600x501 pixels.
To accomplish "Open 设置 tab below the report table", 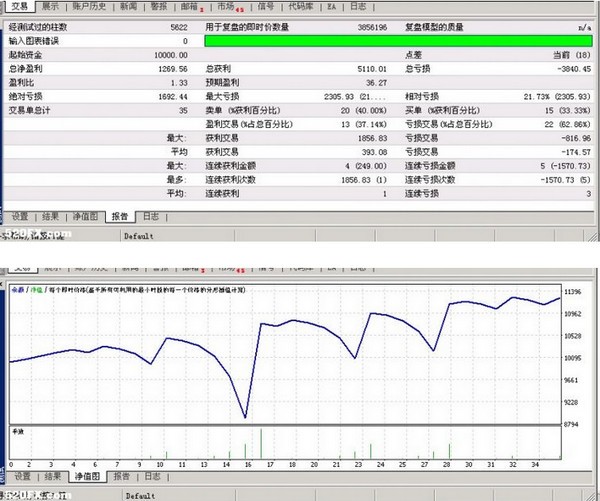I will tap(20, 215).
